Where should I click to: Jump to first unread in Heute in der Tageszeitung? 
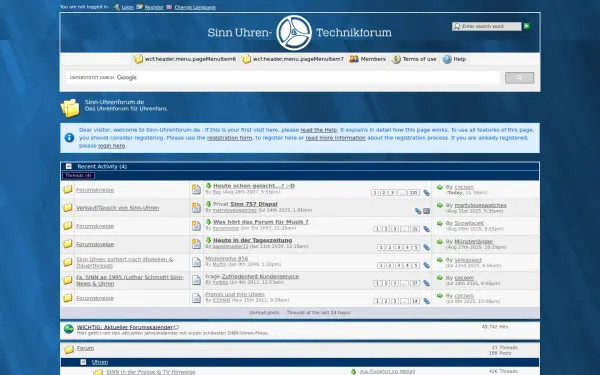coord(209,240)
